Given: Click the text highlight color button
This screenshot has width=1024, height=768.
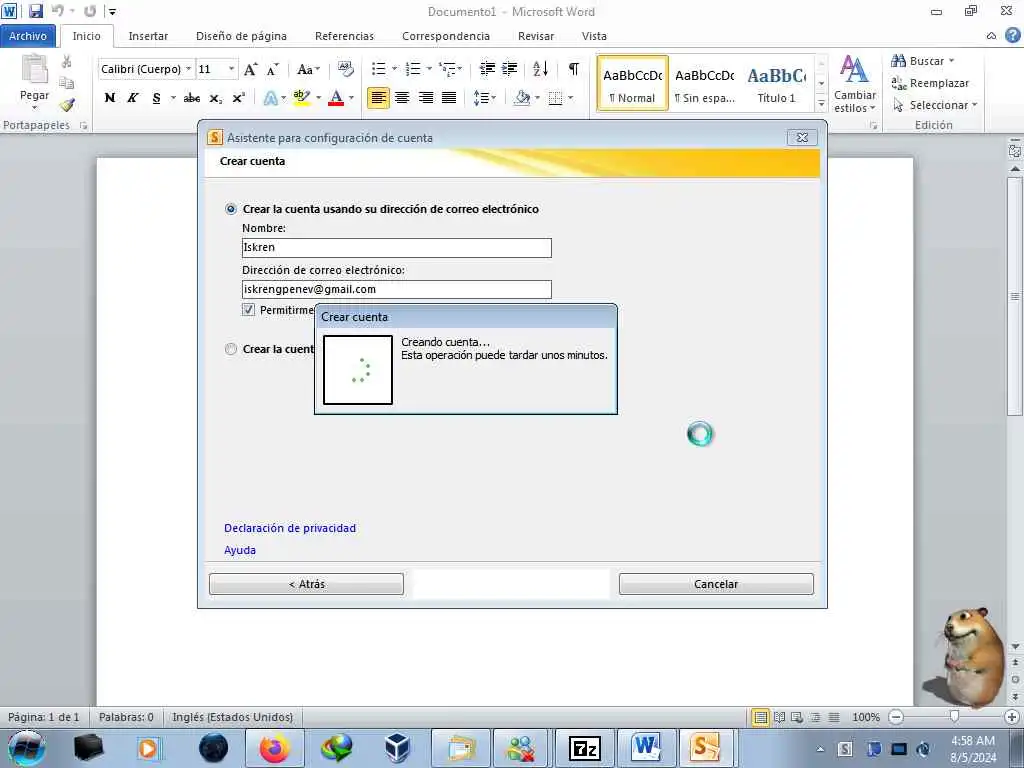Looking at the screenshot, I should click(301, 98).
